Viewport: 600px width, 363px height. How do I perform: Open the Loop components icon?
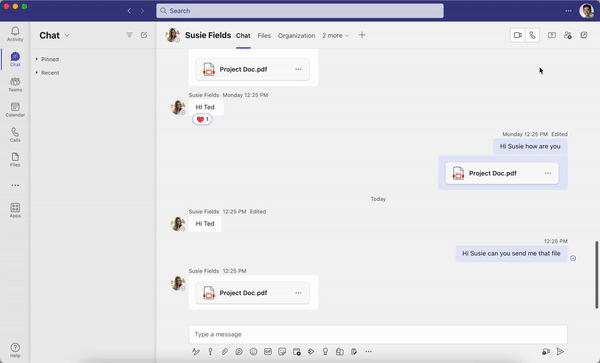pos(239,352)
